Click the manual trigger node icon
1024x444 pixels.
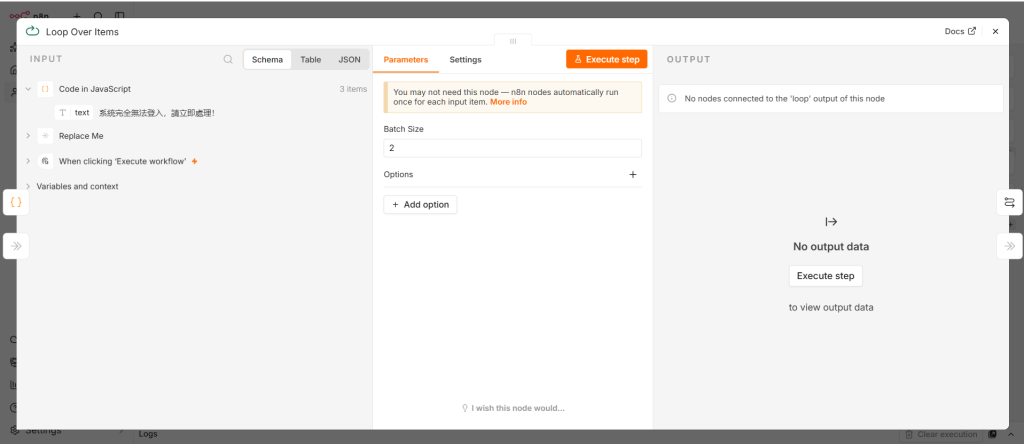[45, 161]
